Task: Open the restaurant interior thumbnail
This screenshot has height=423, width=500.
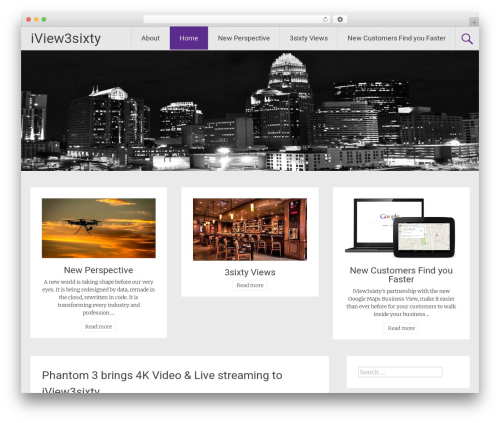Action: point(250,229)
